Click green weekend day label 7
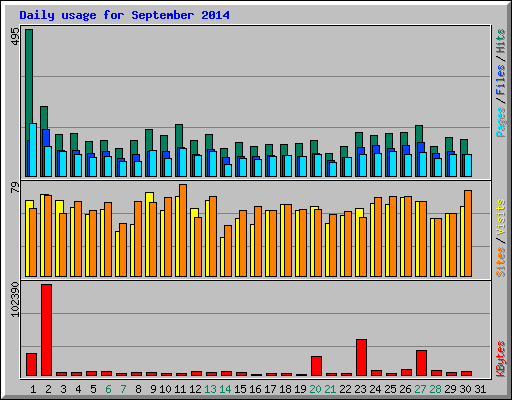Screen dimensions: 512x400 pyautogui.click(x=123, y=389)
